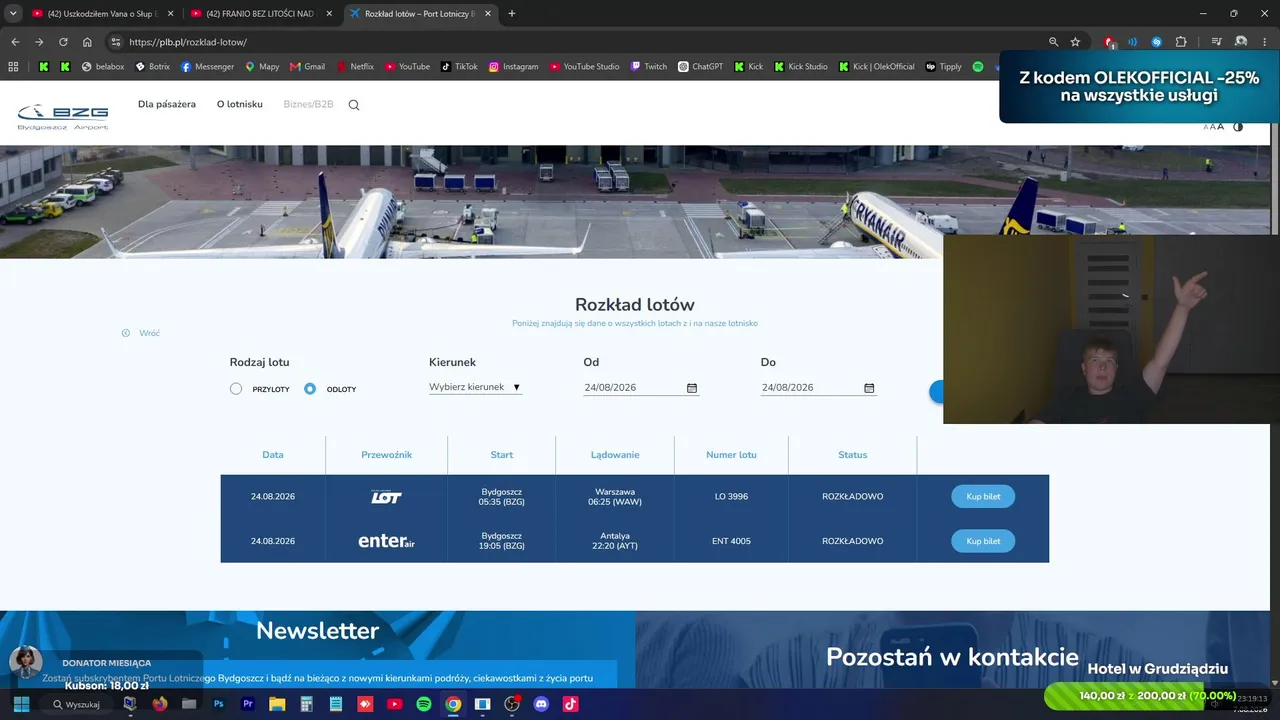Open a new browser tab
This screenshot has height=720, width=1280.
512,14
